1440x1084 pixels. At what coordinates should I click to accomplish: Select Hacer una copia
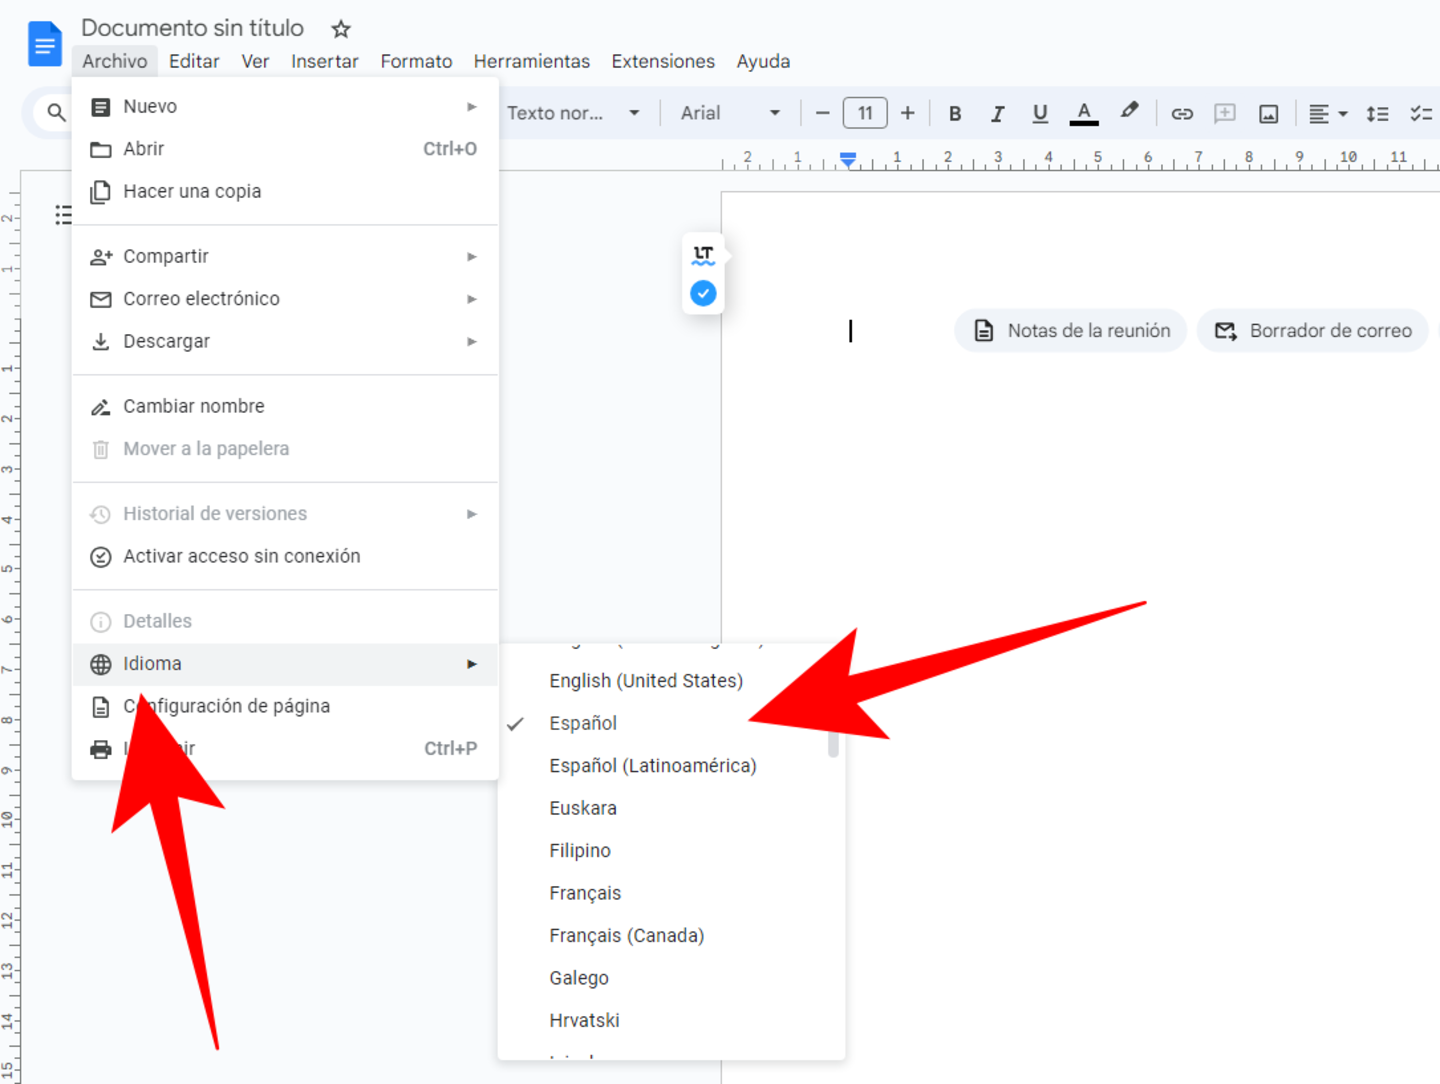[285, 191]
